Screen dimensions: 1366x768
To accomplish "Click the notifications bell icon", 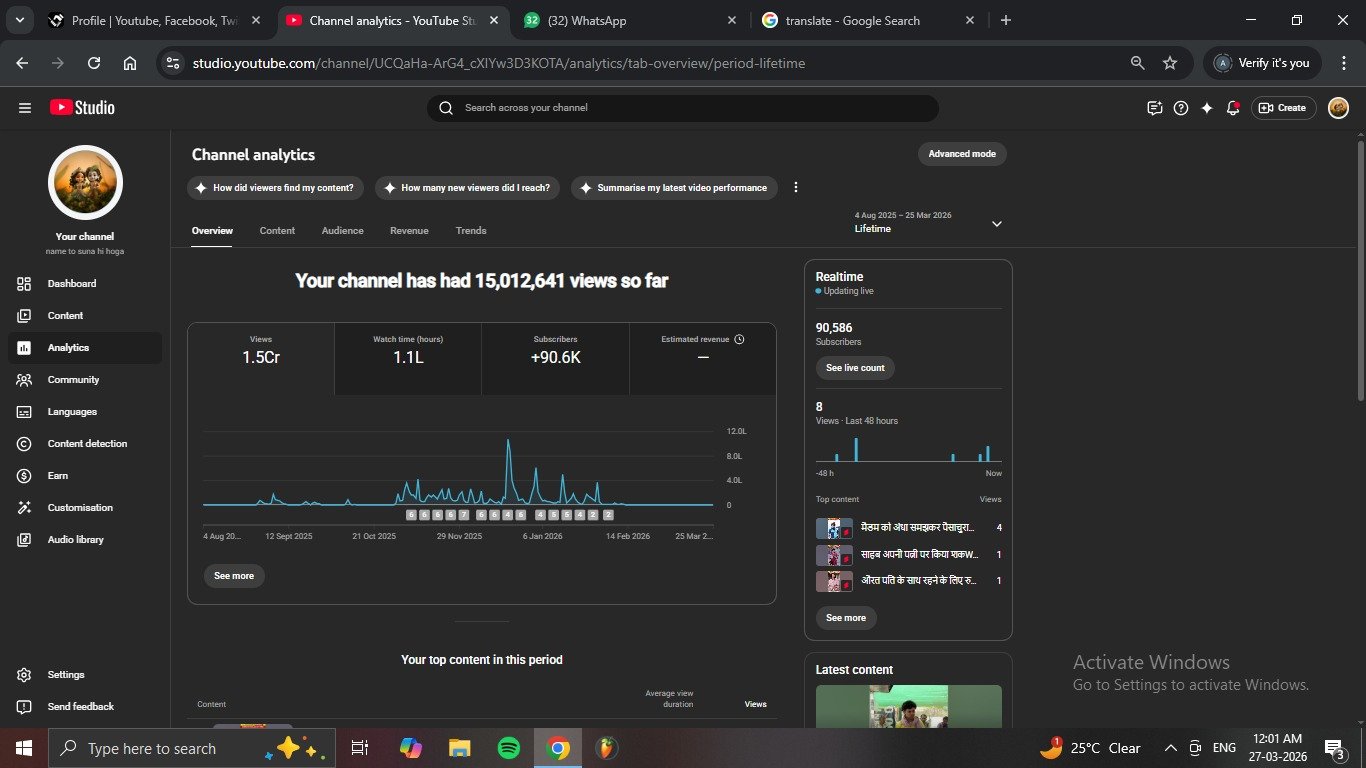I will tap(1233, 108).
